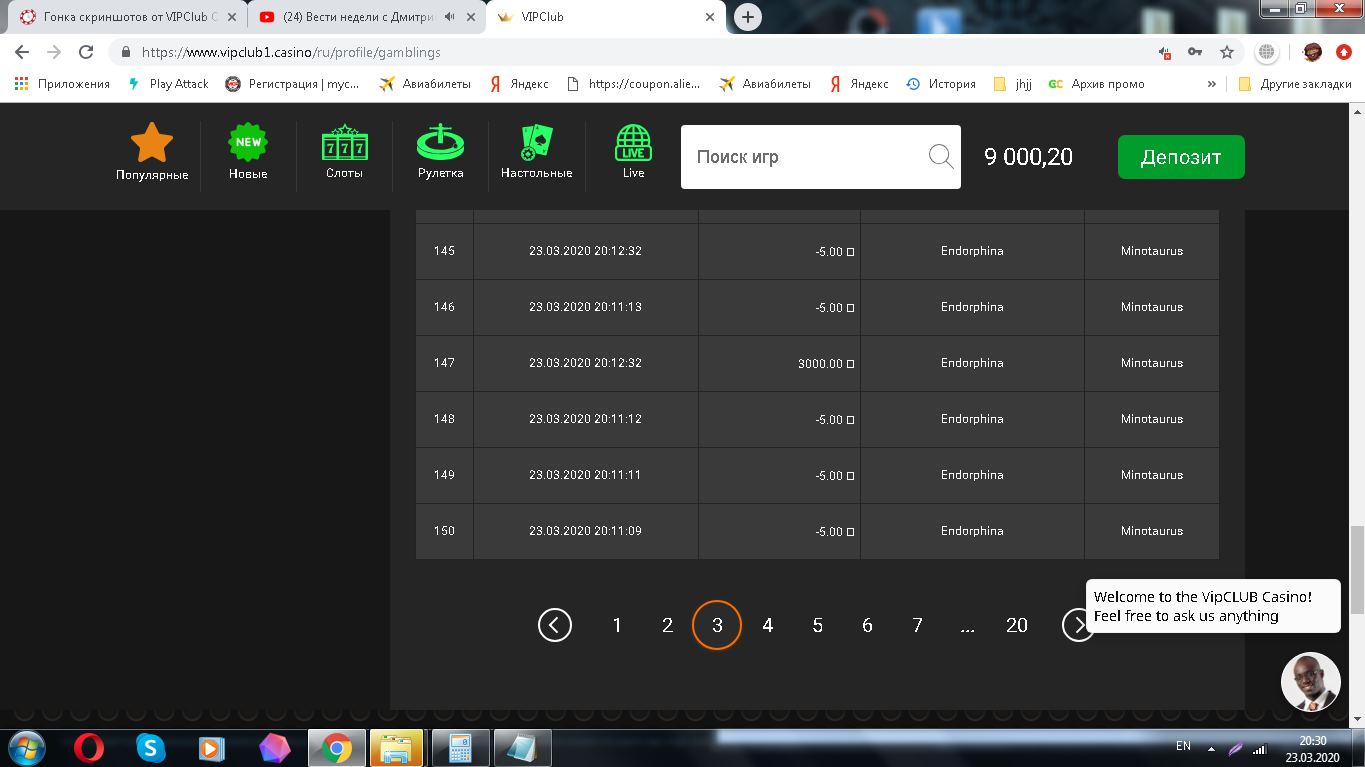The width and height of the screenshot is (1365, 767).
Task: Go to page 4 of history
Action: coord(767,625)
